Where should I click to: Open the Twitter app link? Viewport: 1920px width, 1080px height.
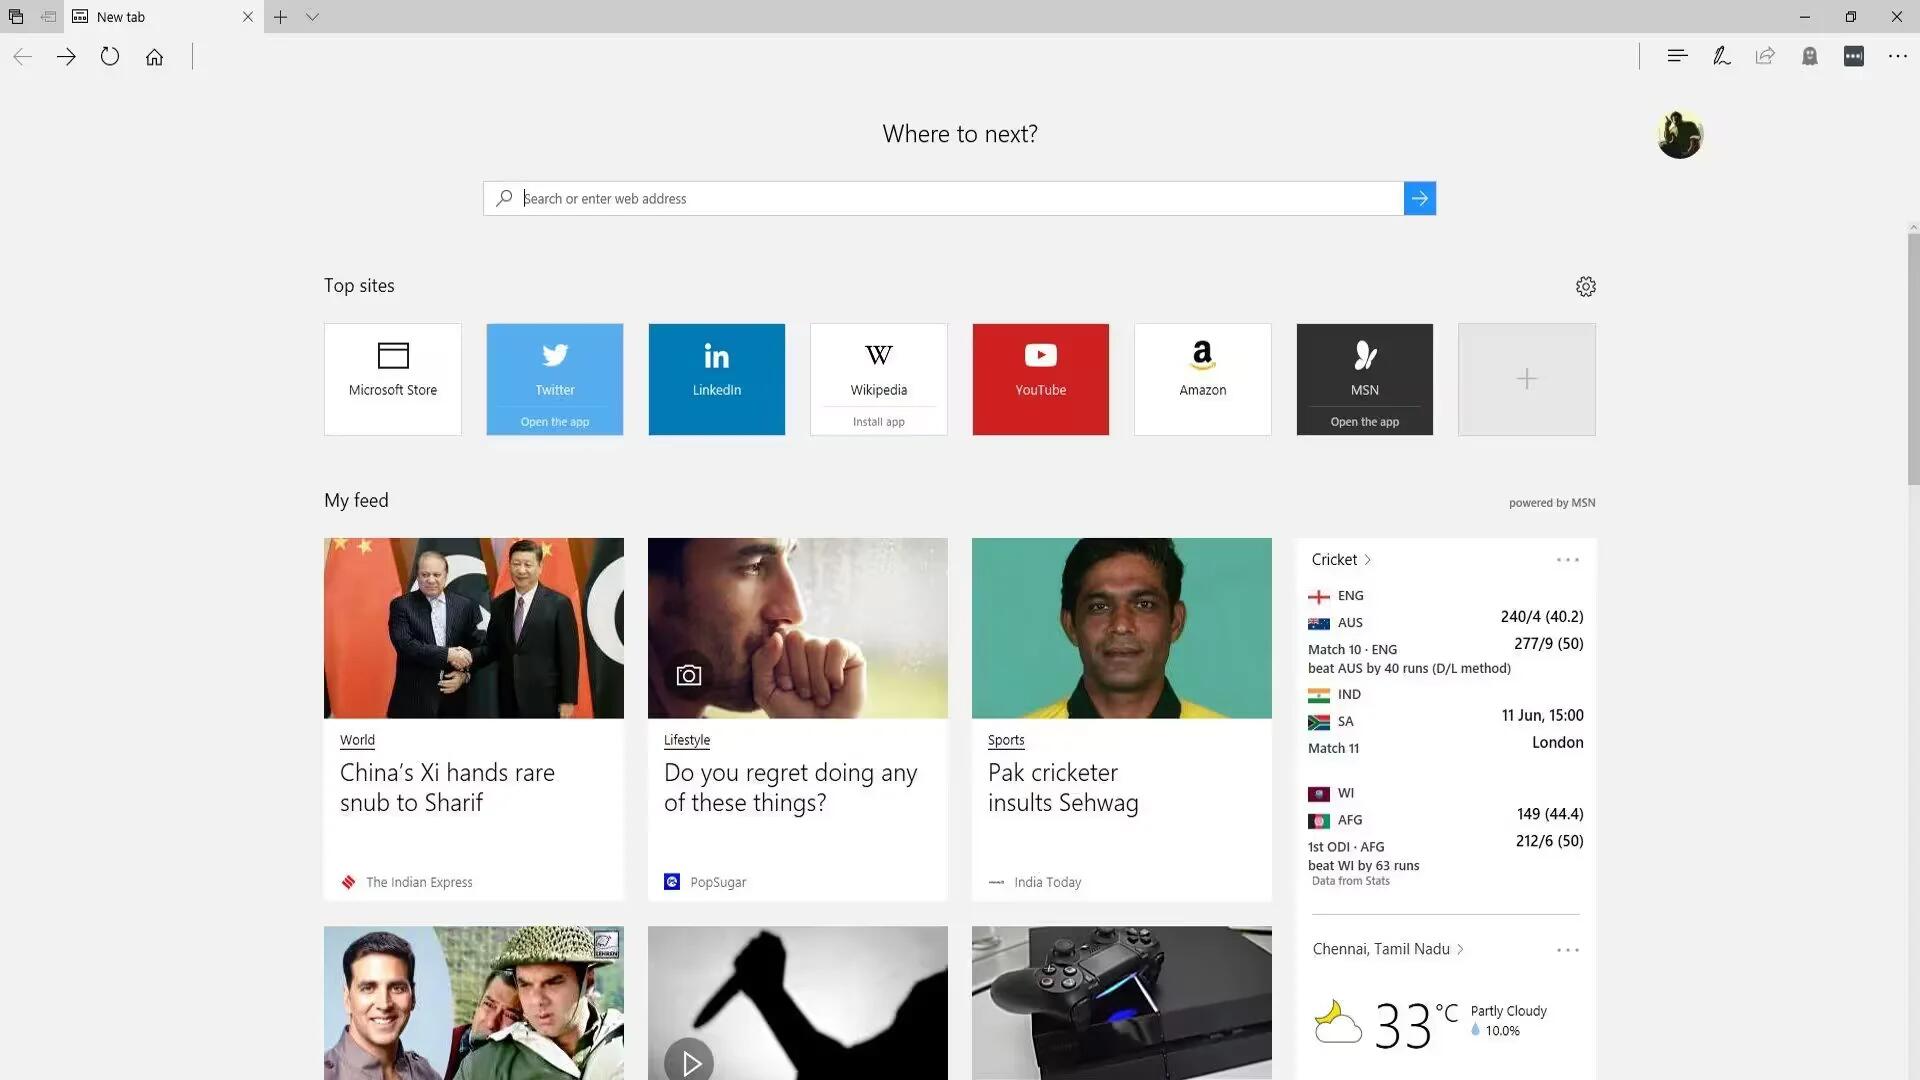click(555, 422)
